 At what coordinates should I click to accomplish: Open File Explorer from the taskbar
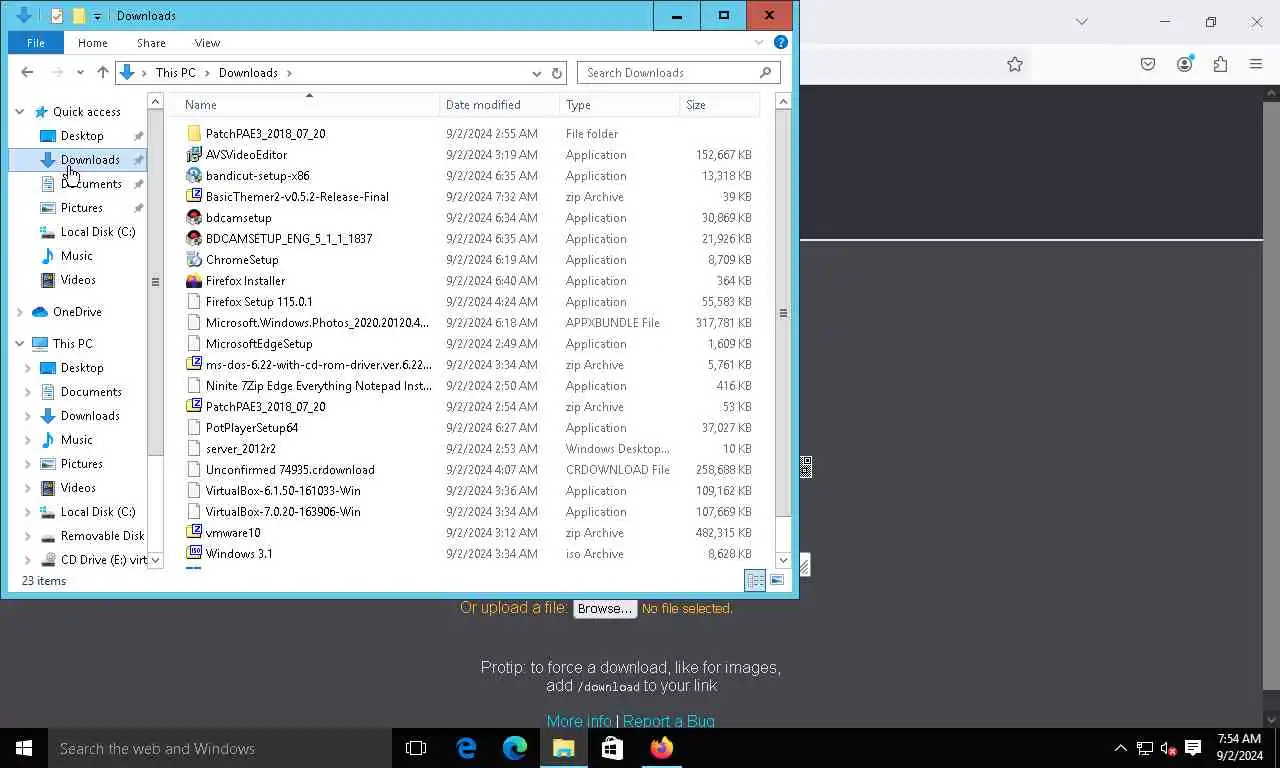point(564,748)
